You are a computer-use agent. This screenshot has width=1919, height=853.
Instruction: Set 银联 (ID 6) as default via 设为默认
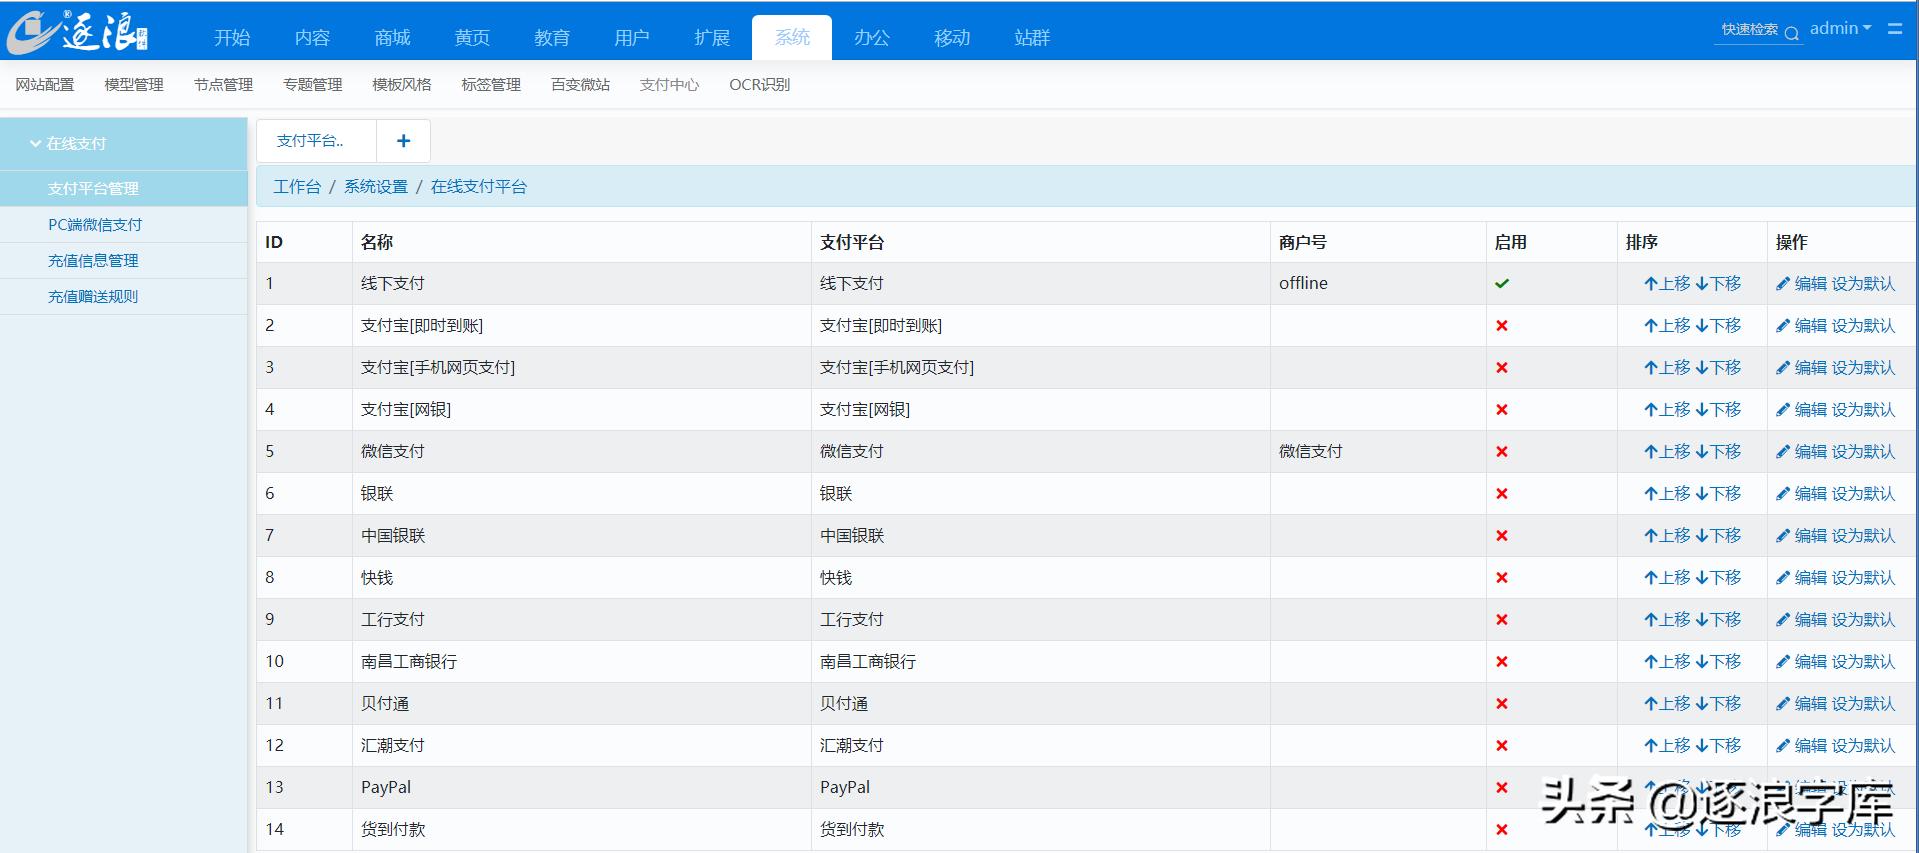click(x=1864, y=494)
